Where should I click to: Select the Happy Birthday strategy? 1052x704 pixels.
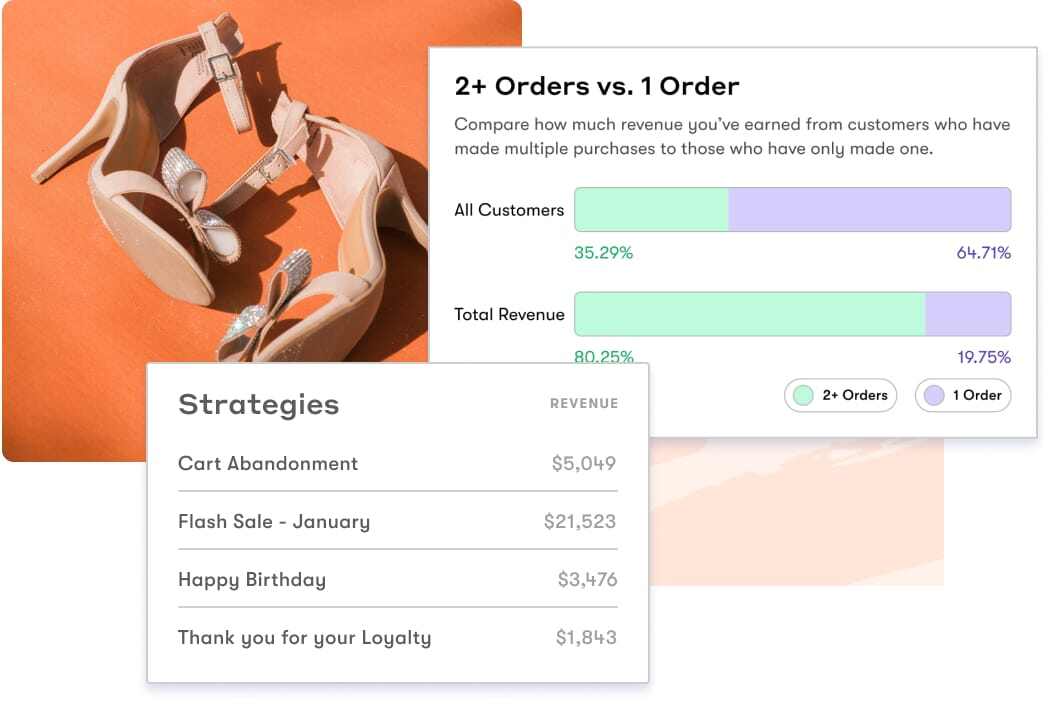(x=251, y=579)
